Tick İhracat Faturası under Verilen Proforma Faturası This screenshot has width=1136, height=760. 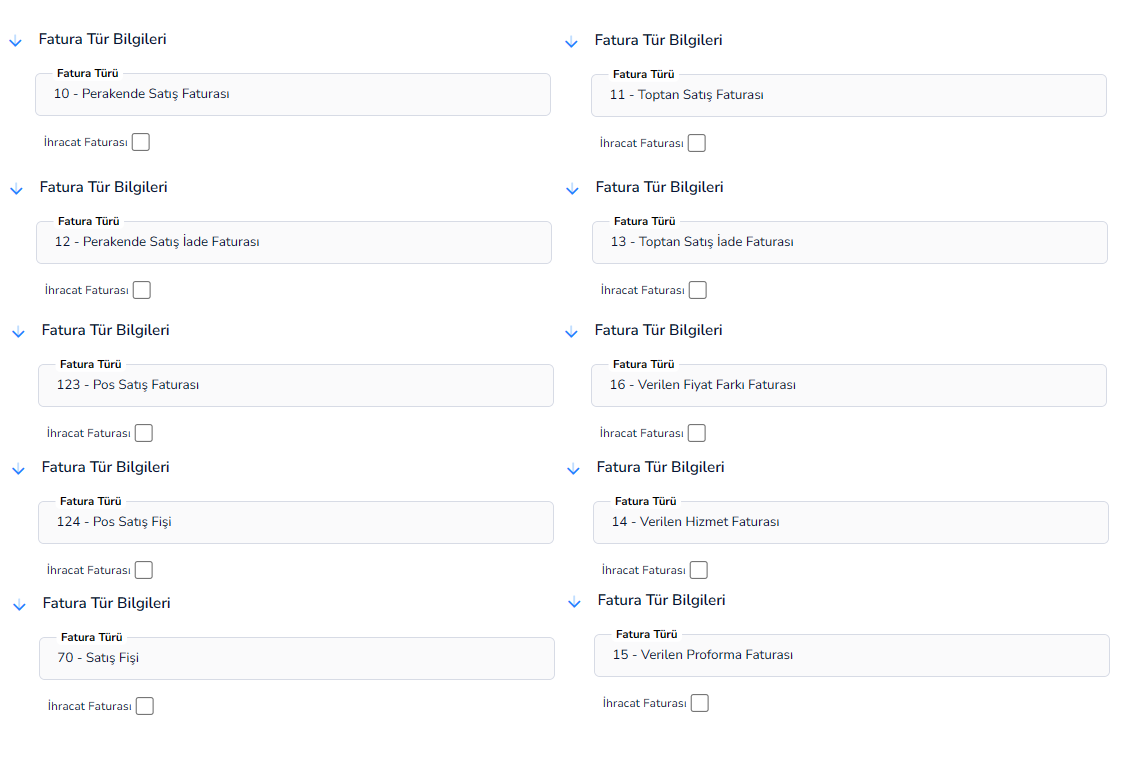pyautogui.click(x=700, y=703)
